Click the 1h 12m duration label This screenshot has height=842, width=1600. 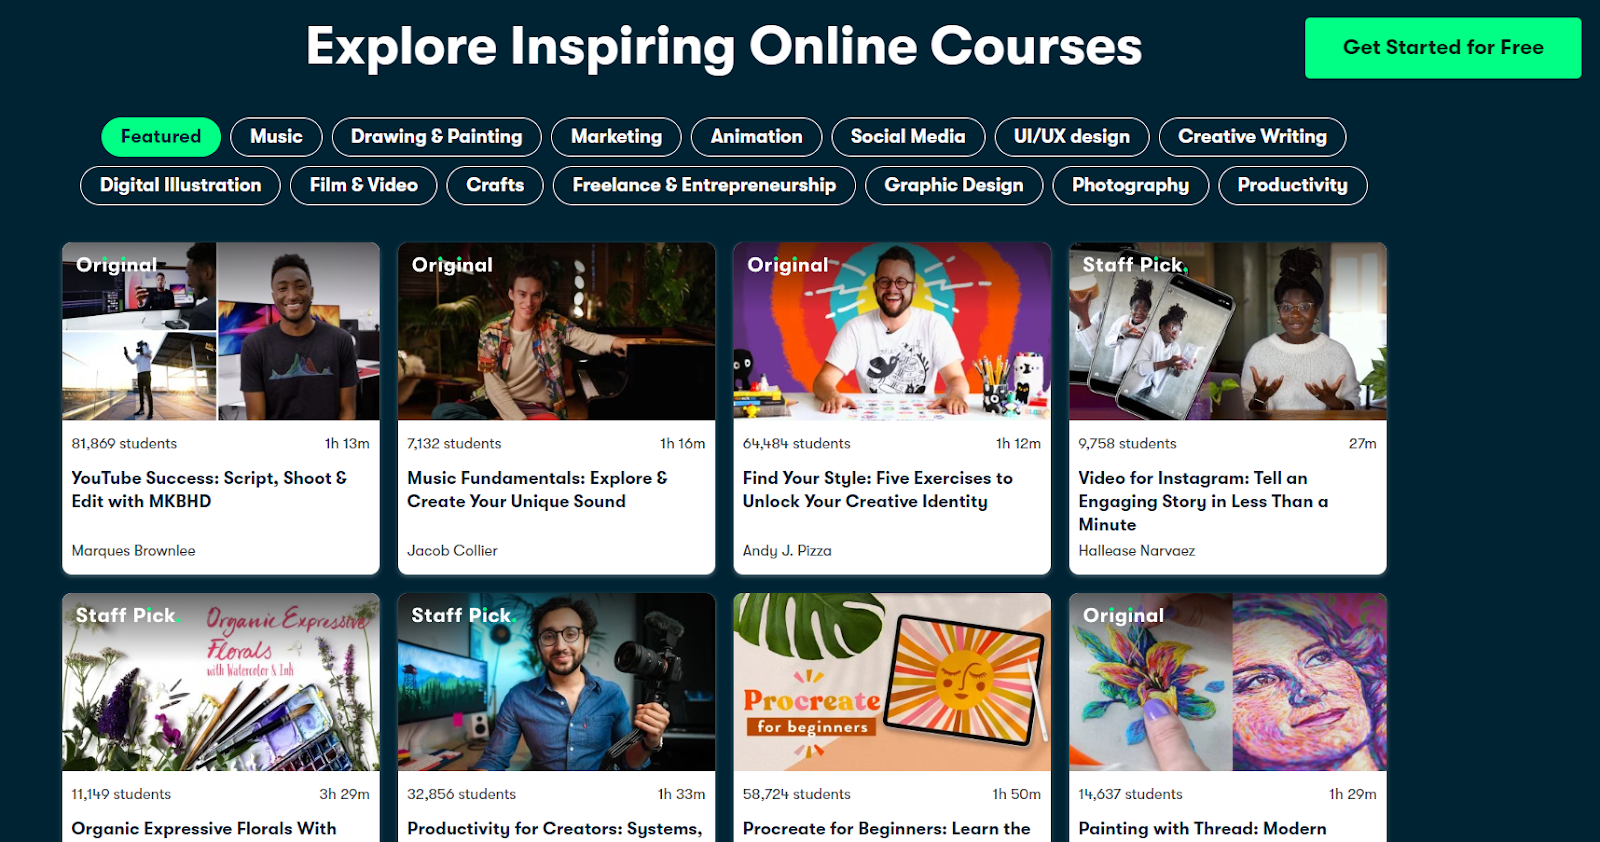(x=1018, y=444)
